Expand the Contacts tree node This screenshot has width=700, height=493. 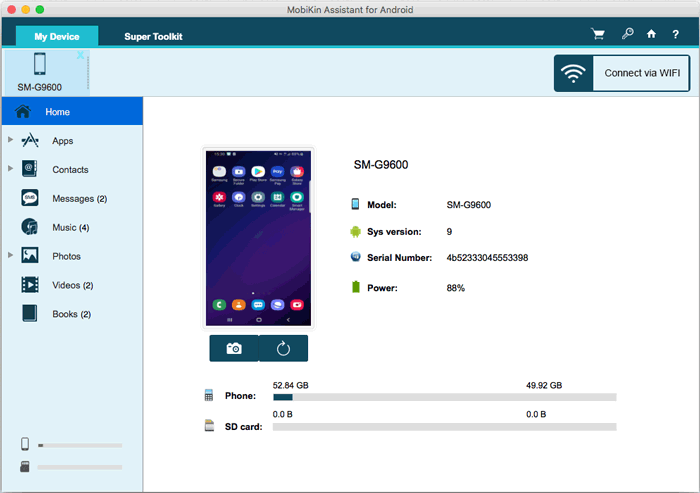click(x=10, y=169)
